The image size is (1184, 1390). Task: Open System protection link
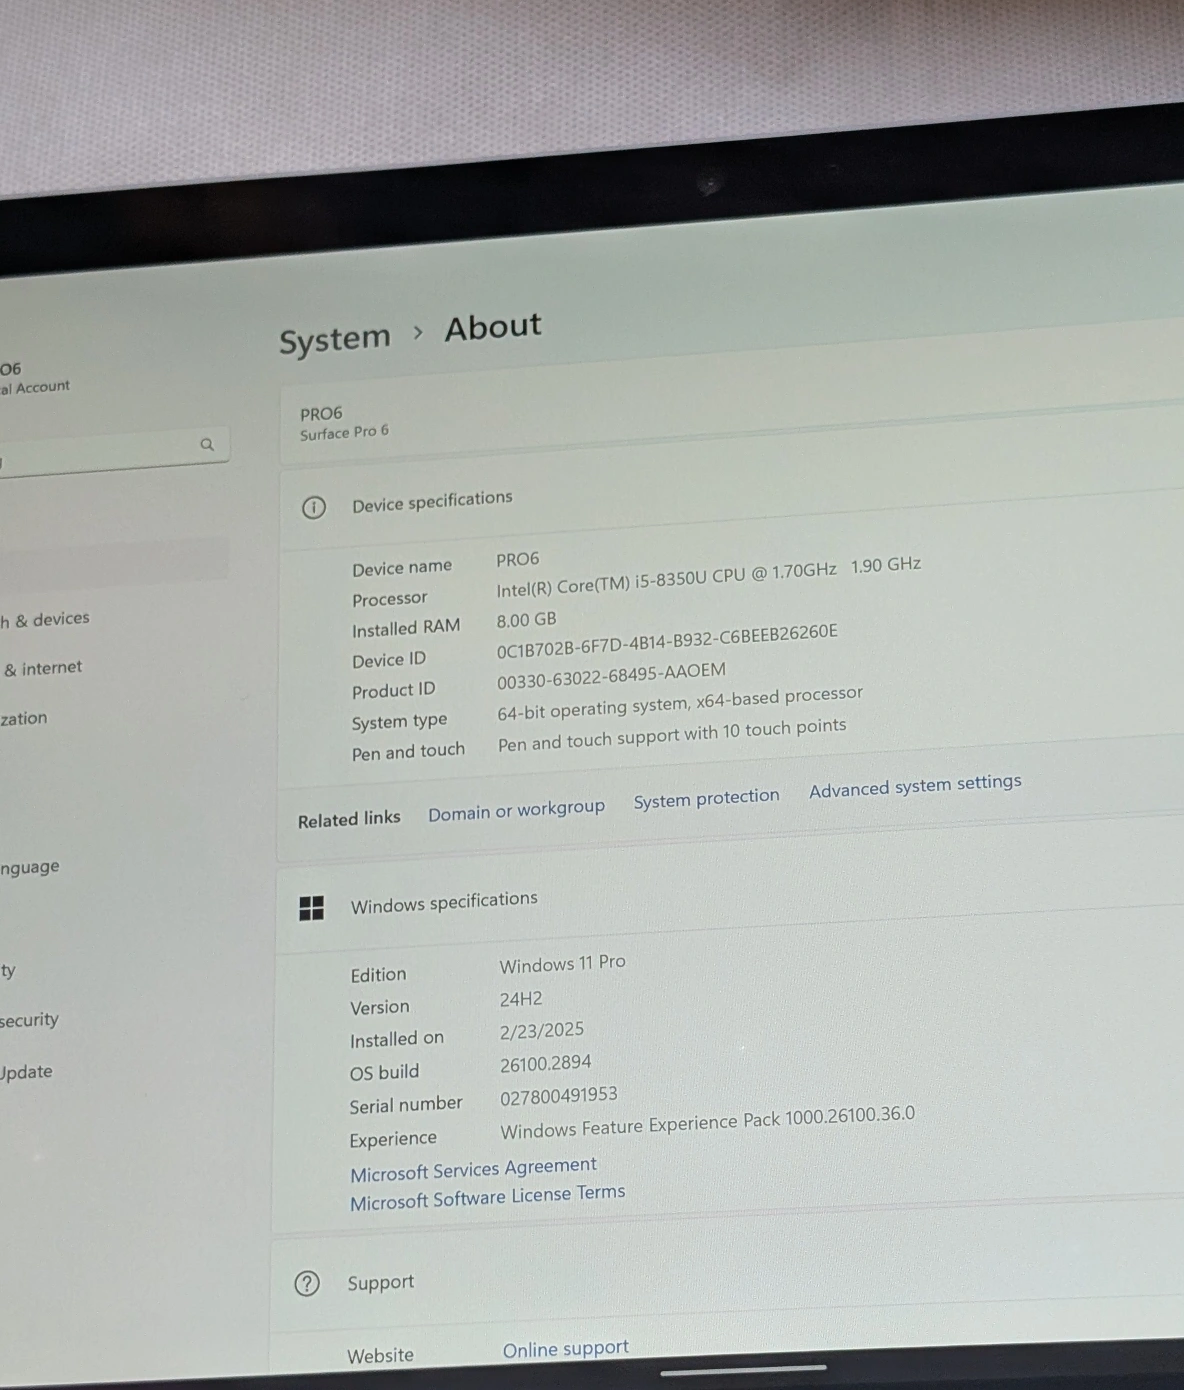click(706, 798)
